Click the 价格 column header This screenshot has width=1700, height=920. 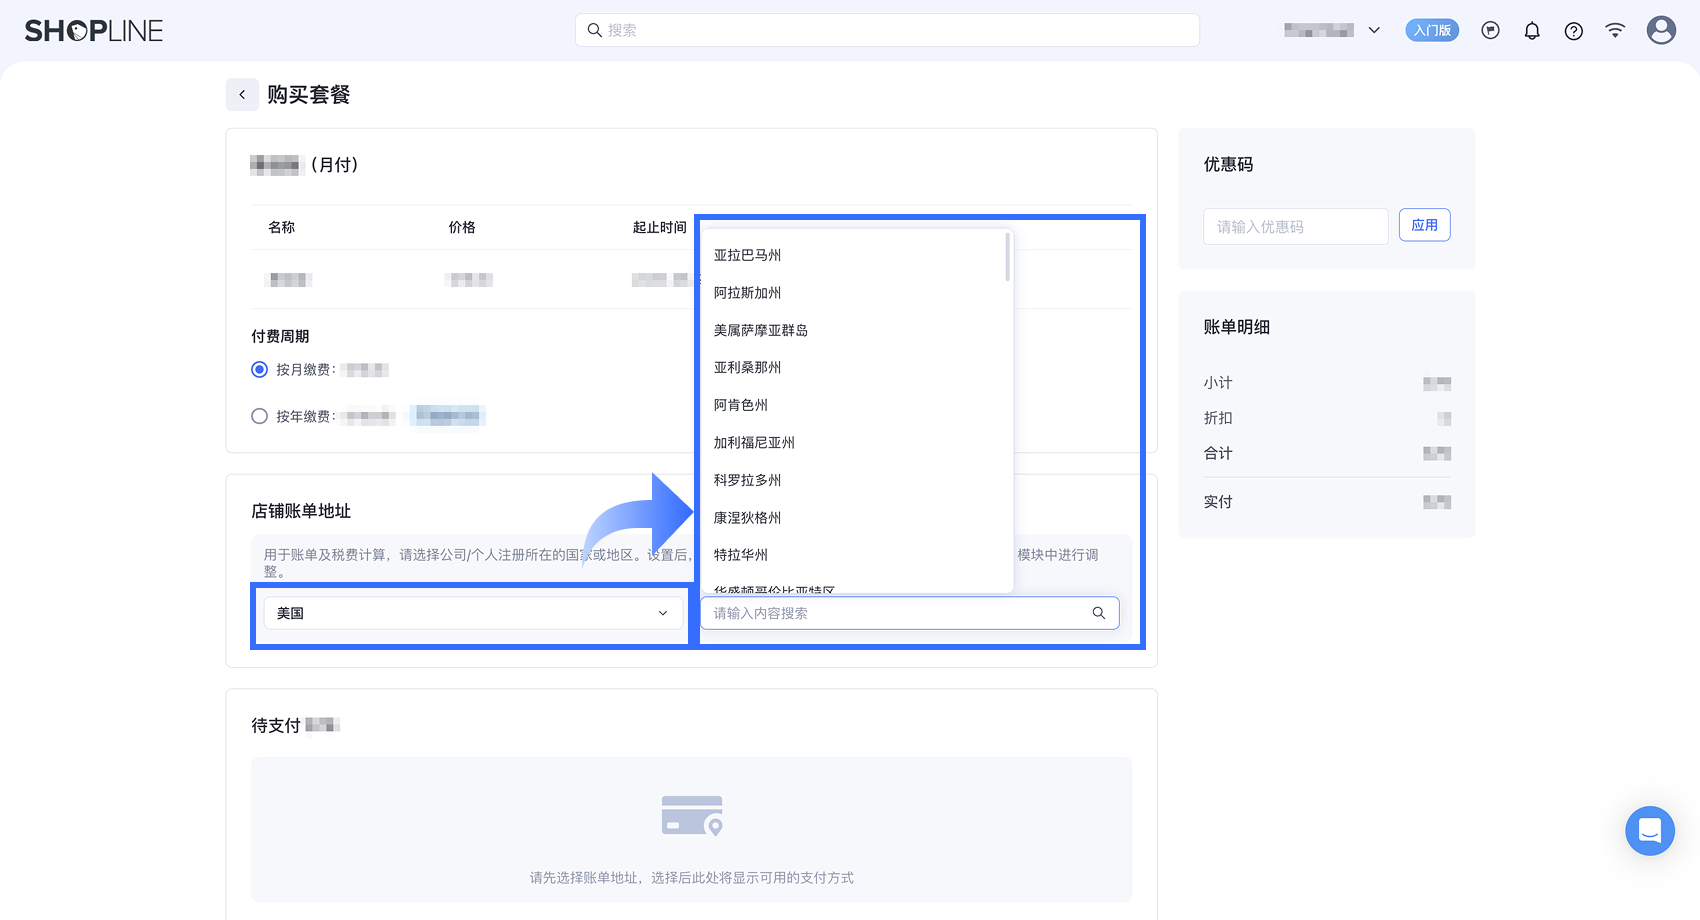point(462,227)
